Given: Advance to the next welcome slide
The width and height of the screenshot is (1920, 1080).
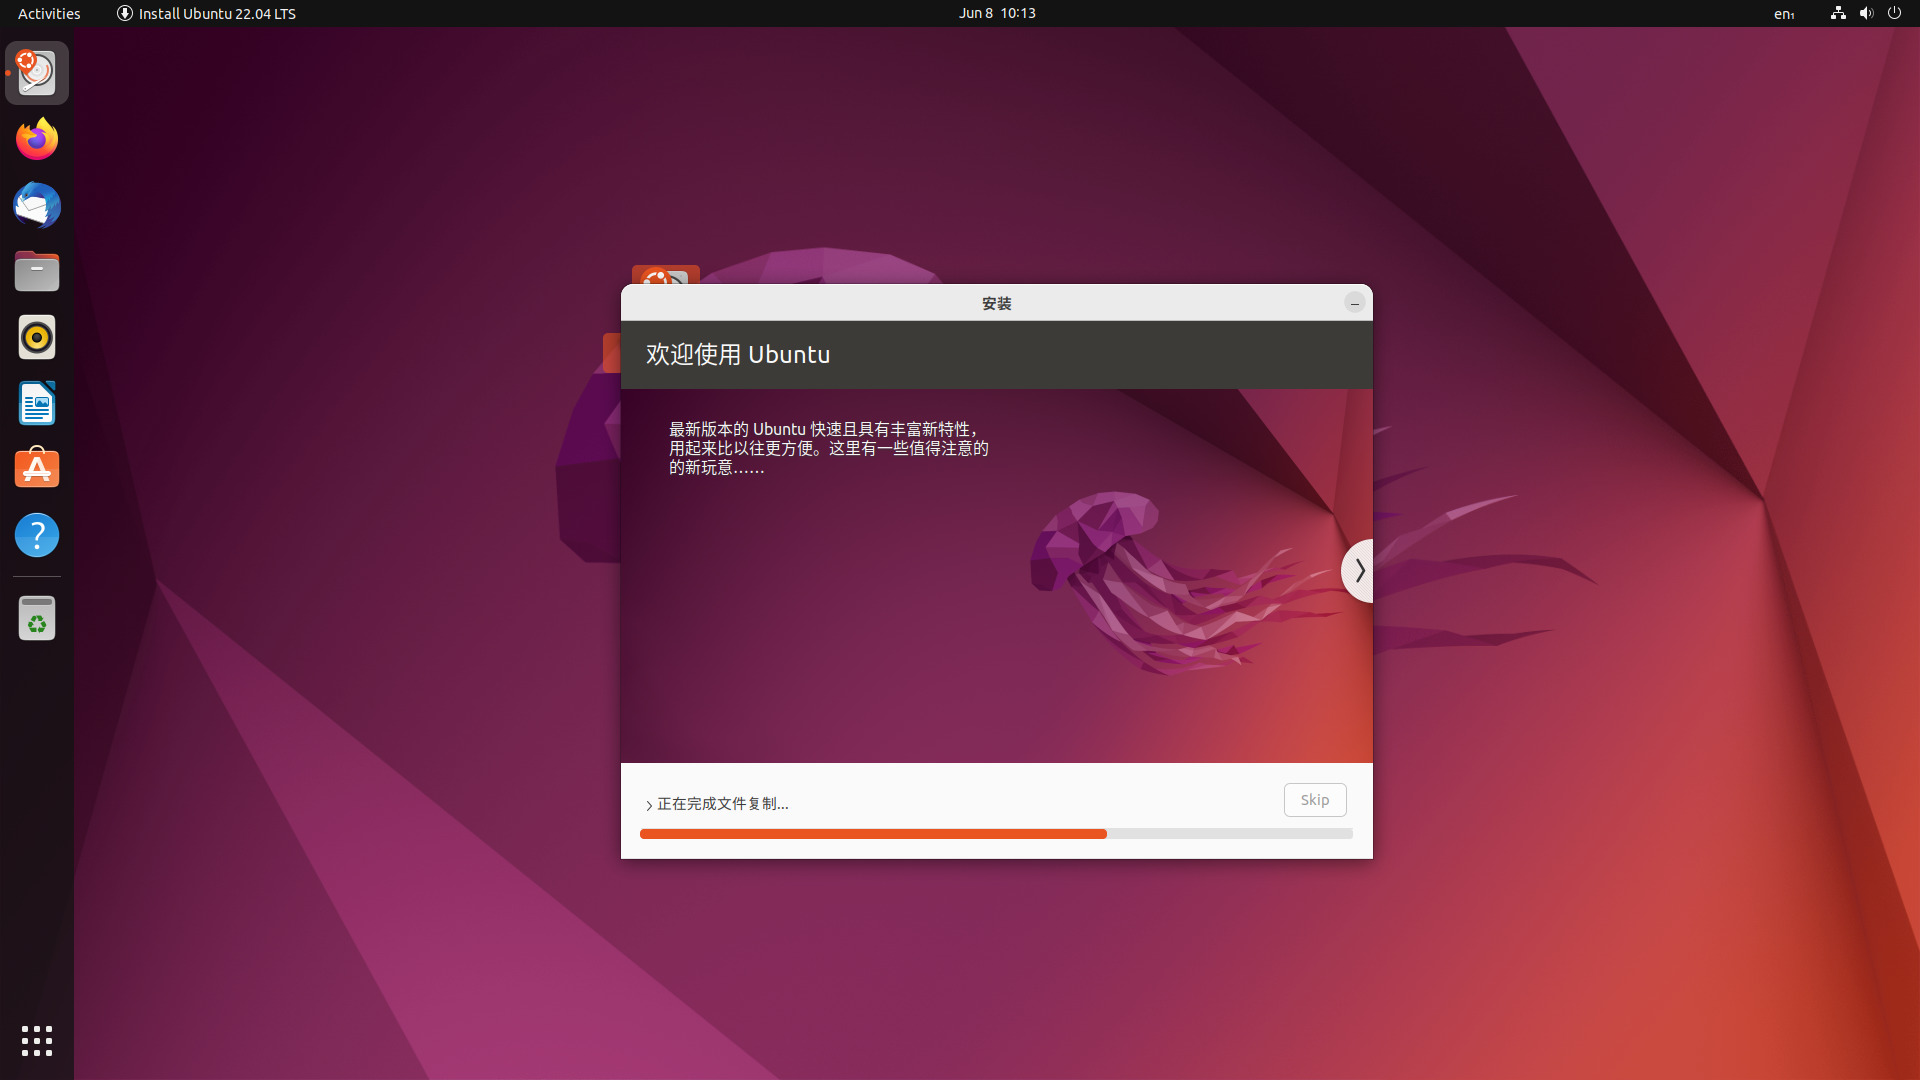Looking at the screenshot, I should coord(1360,570).
